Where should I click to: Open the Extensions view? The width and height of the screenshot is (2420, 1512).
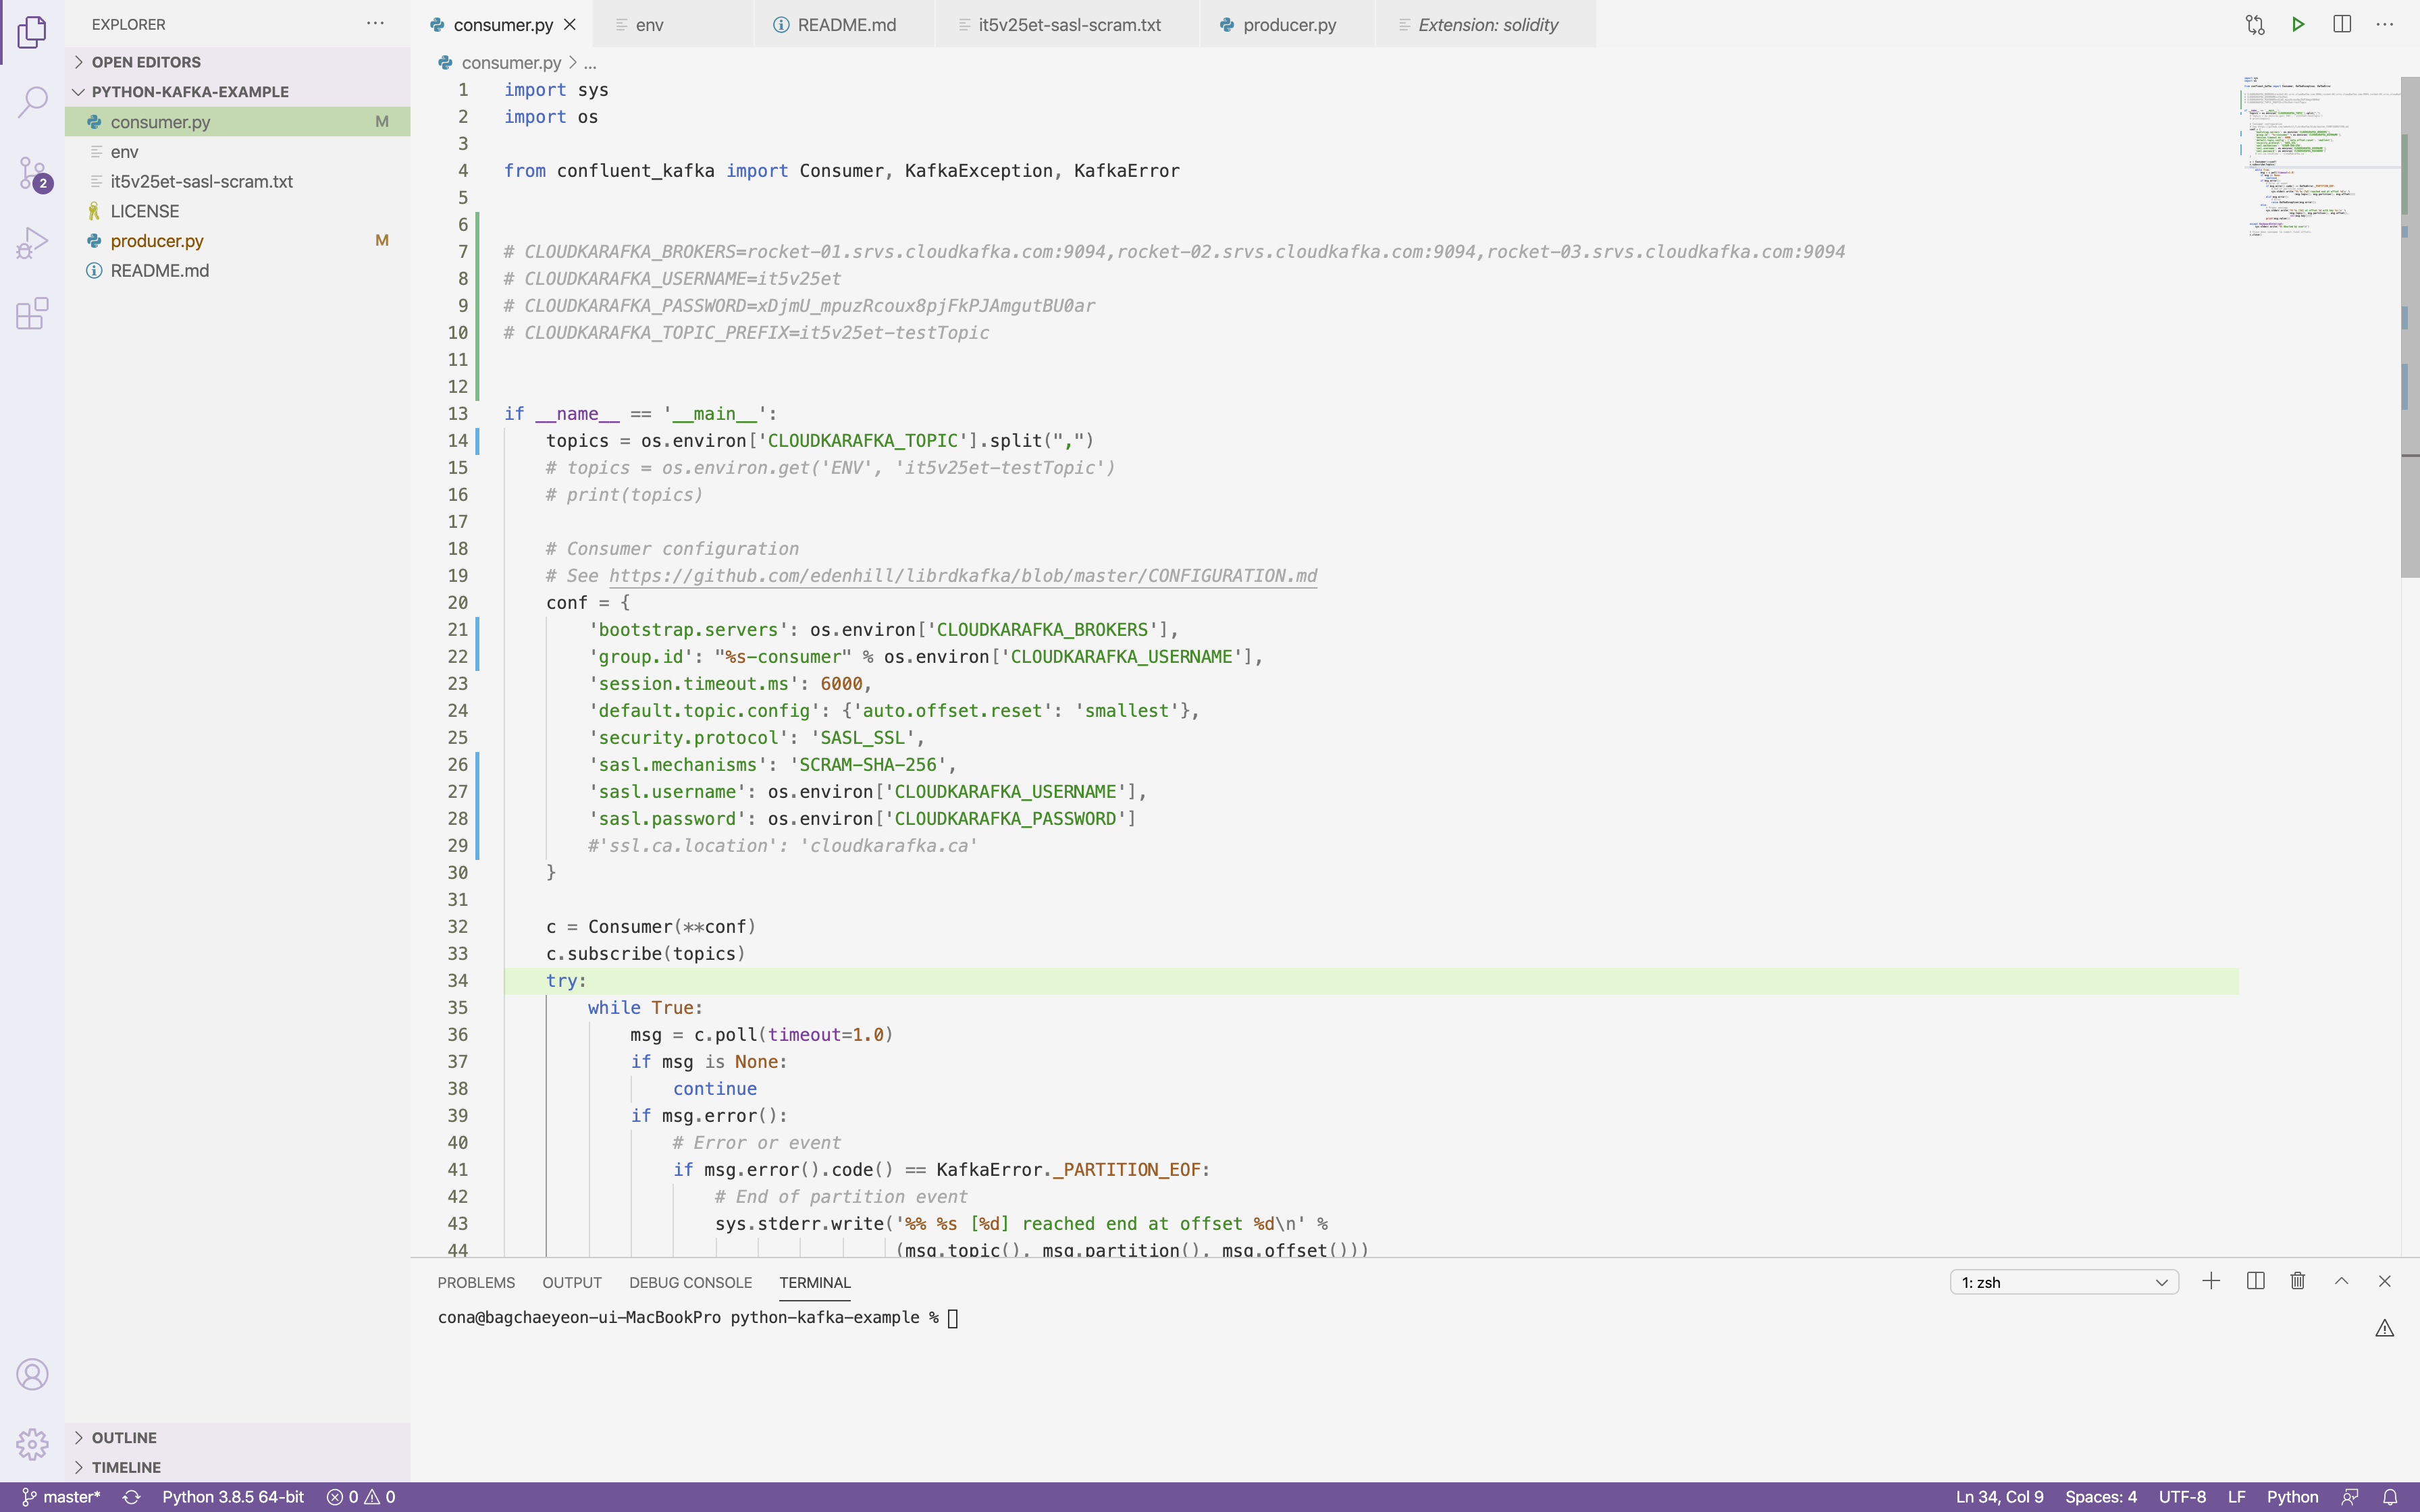(32, 314)
